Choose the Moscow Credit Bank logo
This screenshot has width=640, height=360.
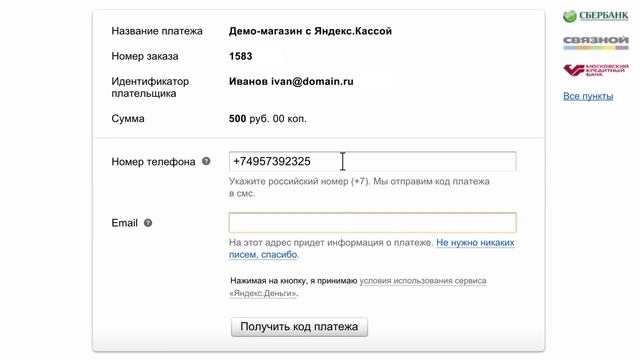coord(596,70)
